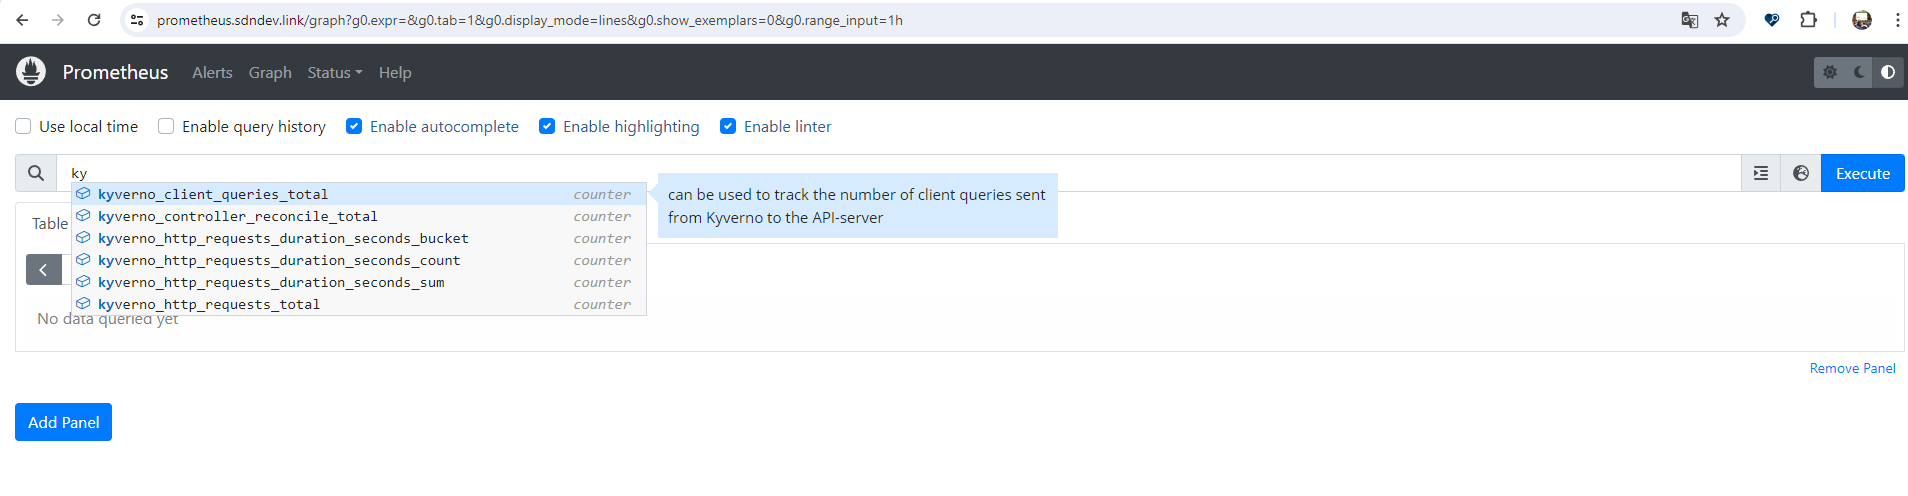1908x496 pixels.
Task: Switch to the gear theme setting icon
Action: 1830,72
